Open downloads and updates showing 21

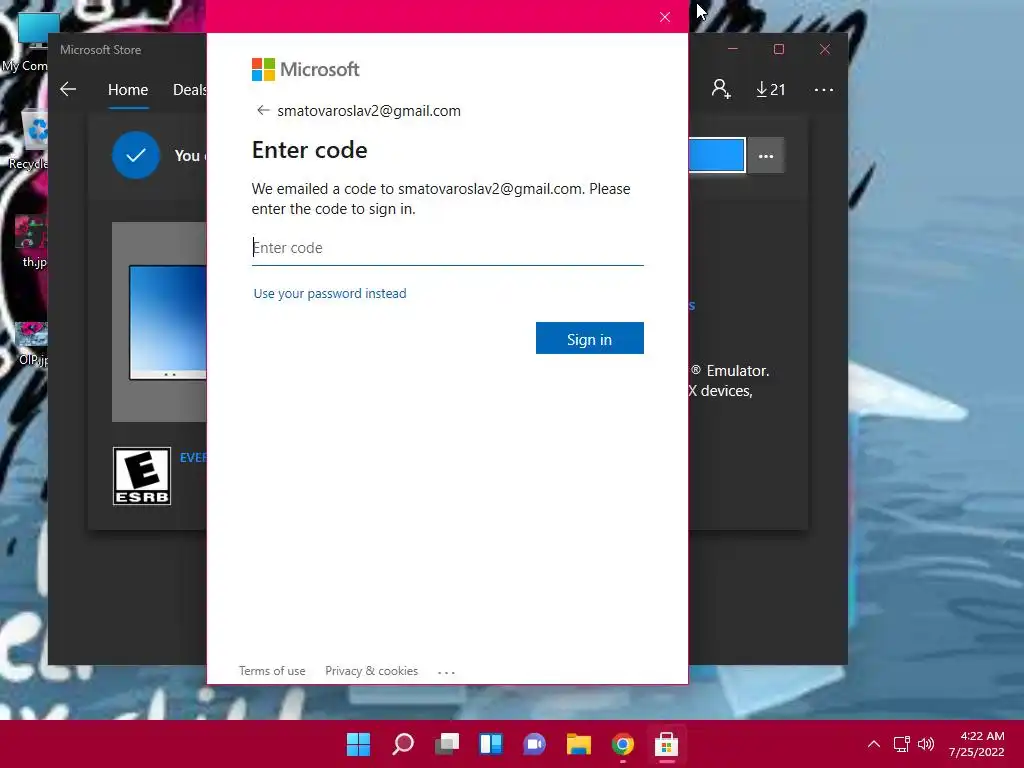click(x=771, y=89)
